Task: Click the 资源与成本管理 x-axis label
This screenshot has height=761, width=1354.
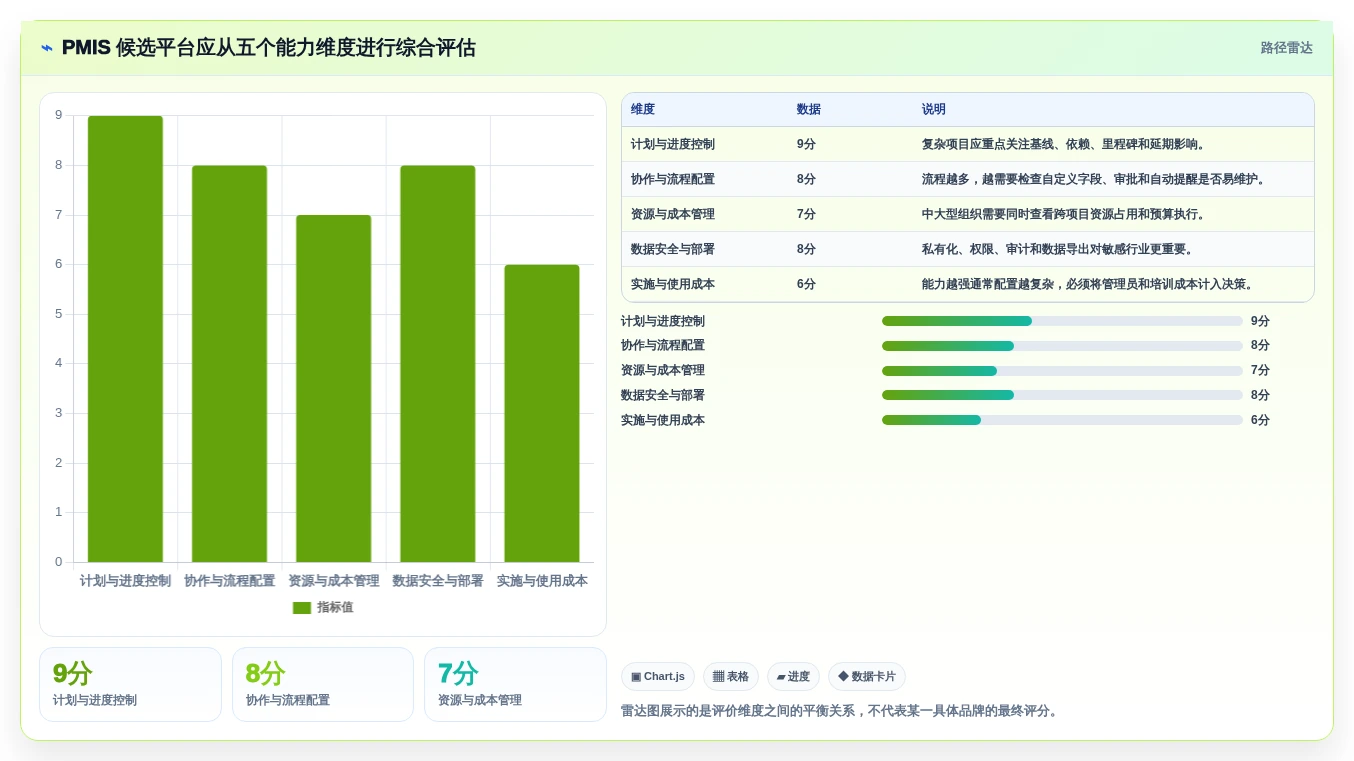Action: pyautogui.click(x=333, y=581)
